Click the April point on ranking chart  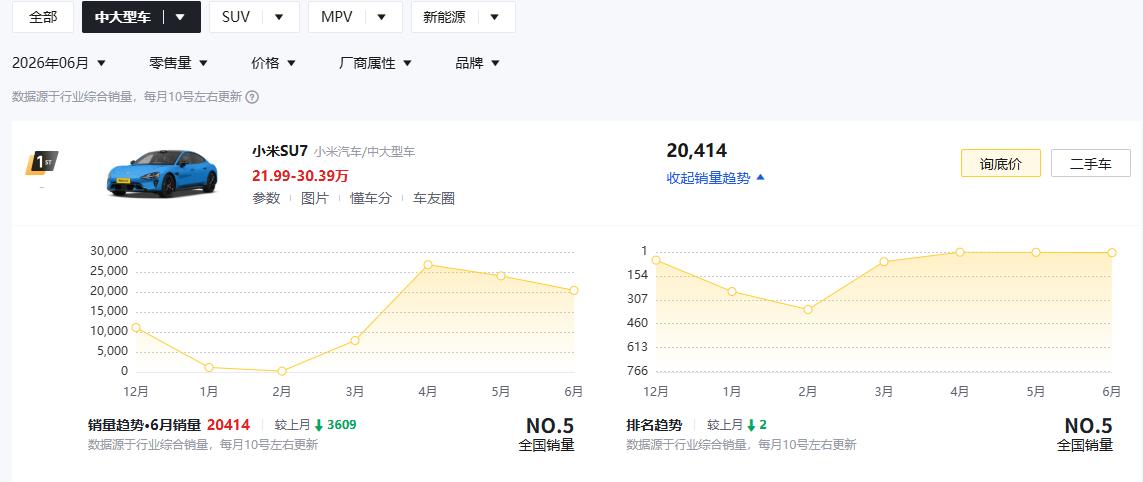coord(960,252)
